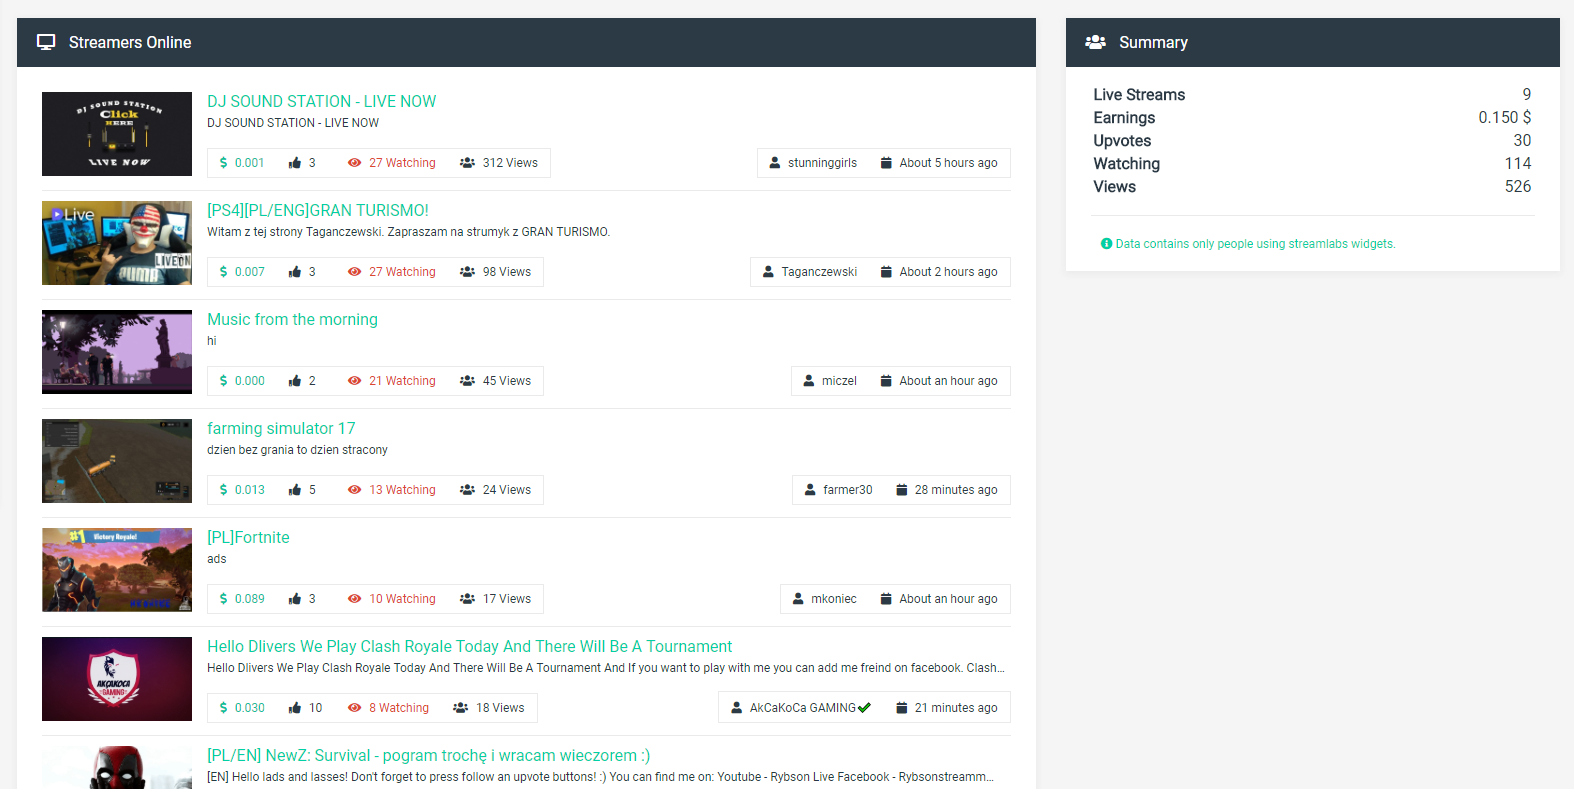Click the 8 Watching count
1574x789 pixels.
click(x=399, y=708)
